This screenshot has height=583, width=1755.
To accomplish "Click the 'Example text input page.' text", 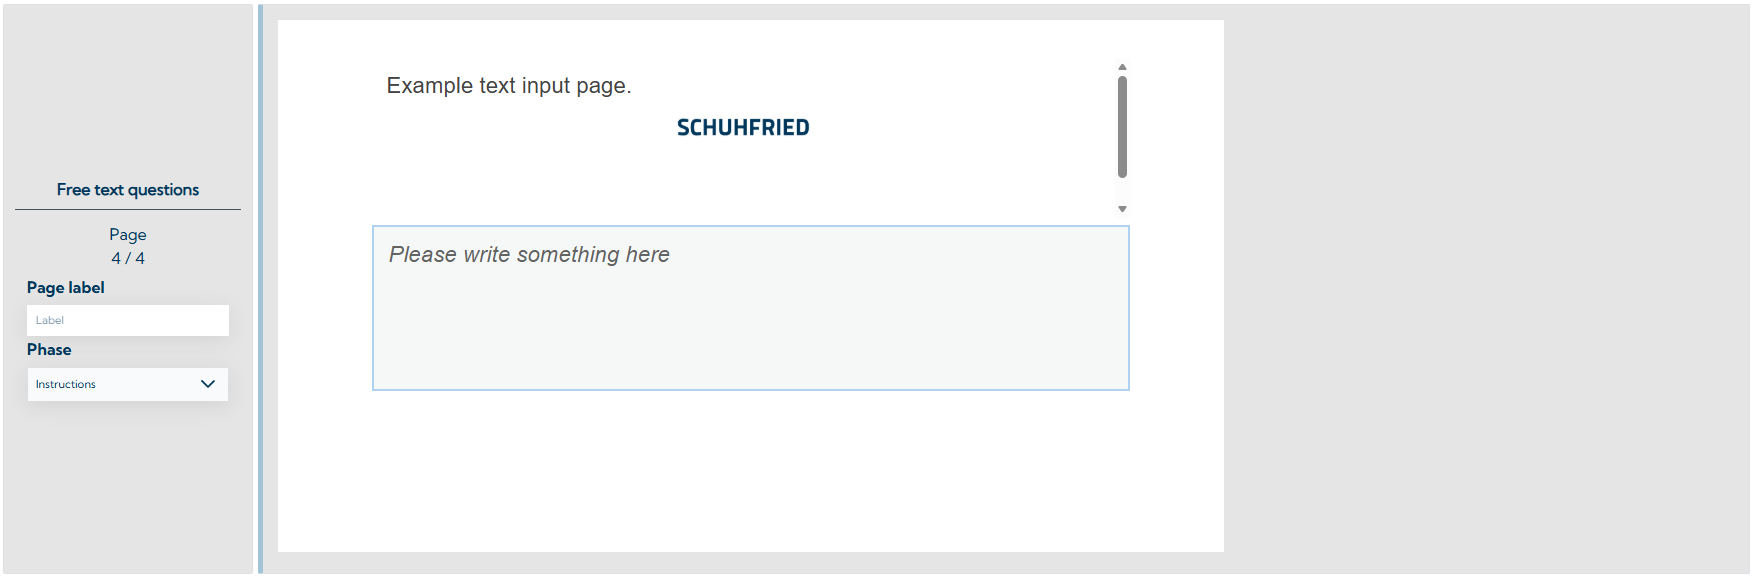I will click(x=508, y=86).
